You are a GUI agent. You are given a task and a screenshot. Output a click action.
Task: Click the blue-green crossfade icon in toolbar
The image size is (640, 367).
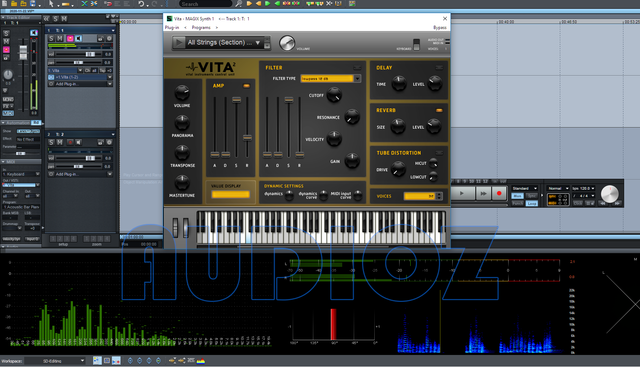[84, 3]
